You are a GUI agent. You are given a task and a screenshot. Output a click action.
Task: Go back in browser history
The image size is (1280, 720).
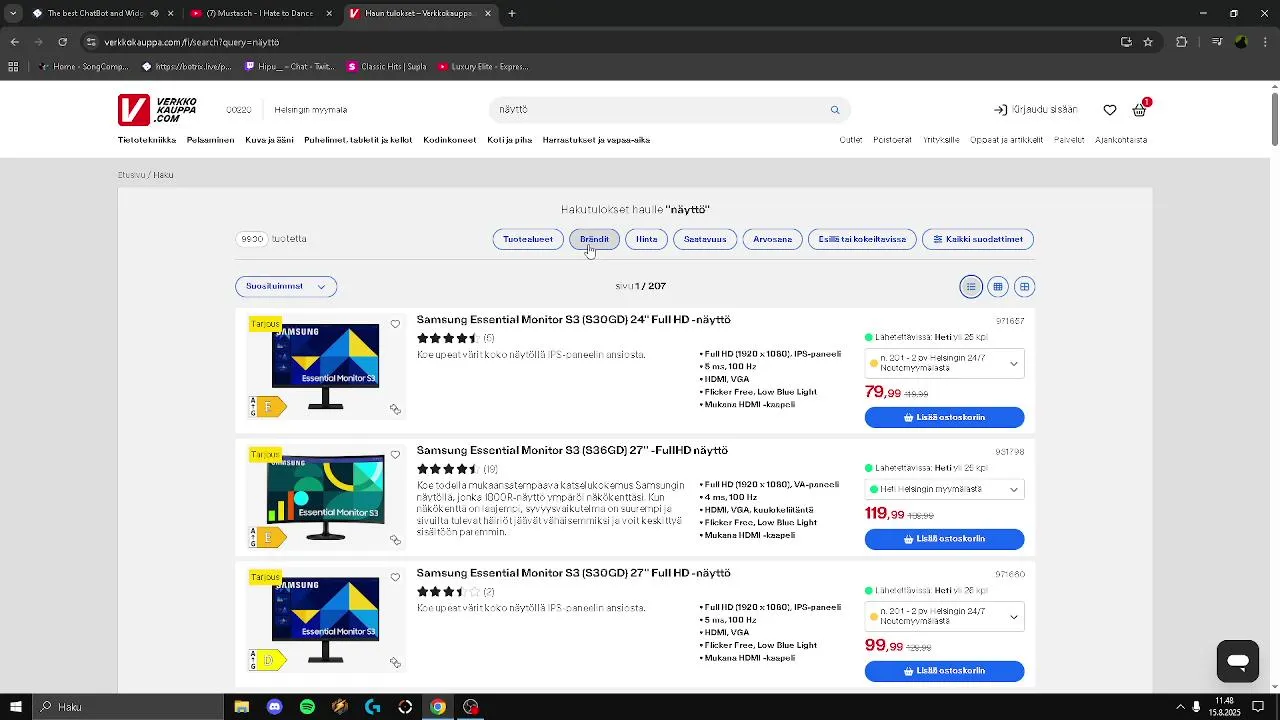[14, 42]
